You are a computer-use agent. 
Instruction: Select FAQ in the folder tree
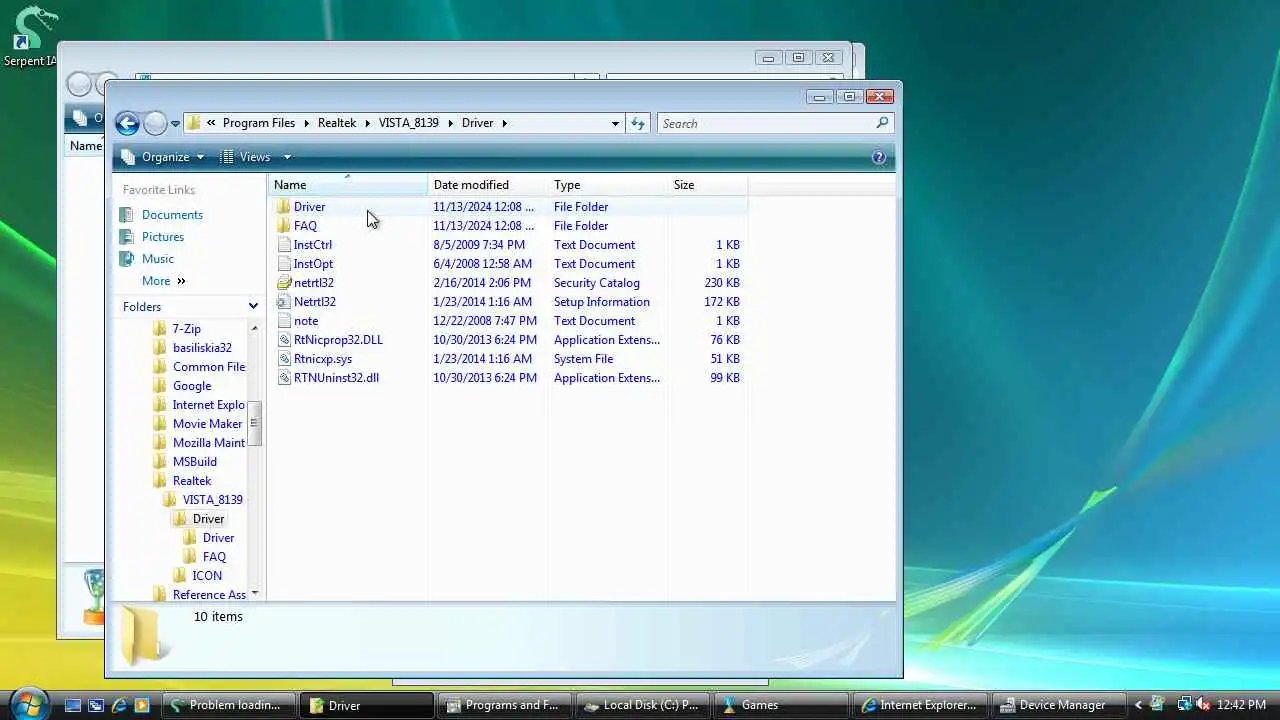[x=214, y=557]
